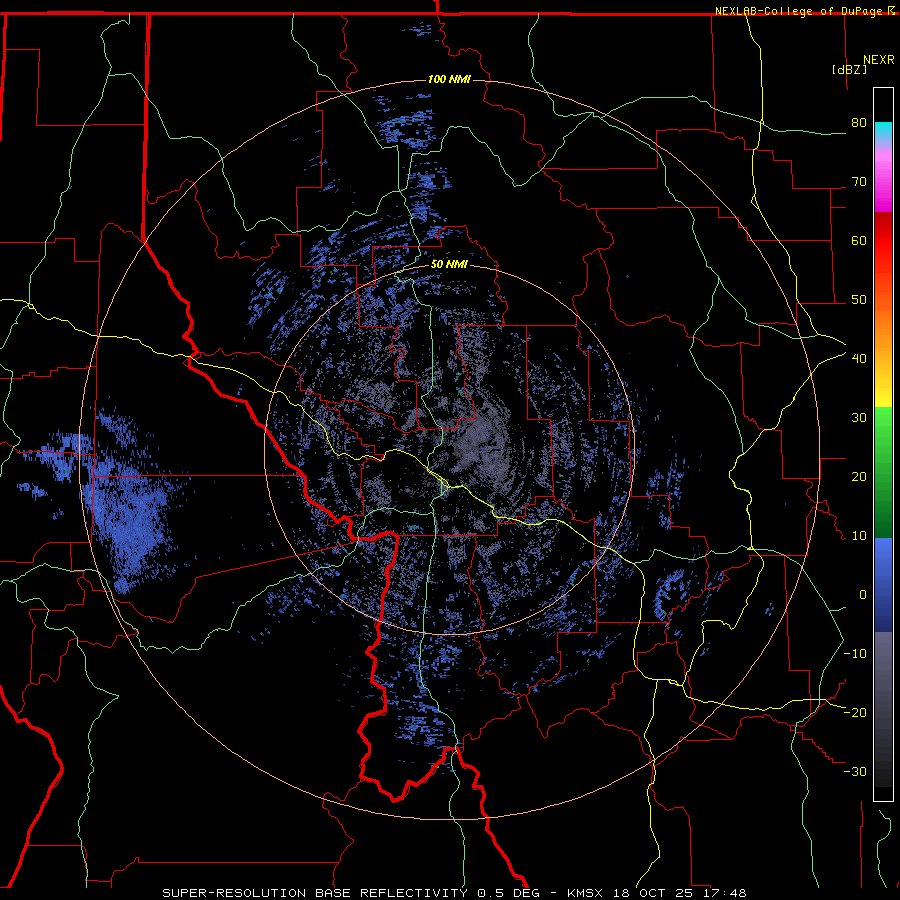Click the 30 value on the dBZ scale
This screenshot has height=900, width=900.
859,417
